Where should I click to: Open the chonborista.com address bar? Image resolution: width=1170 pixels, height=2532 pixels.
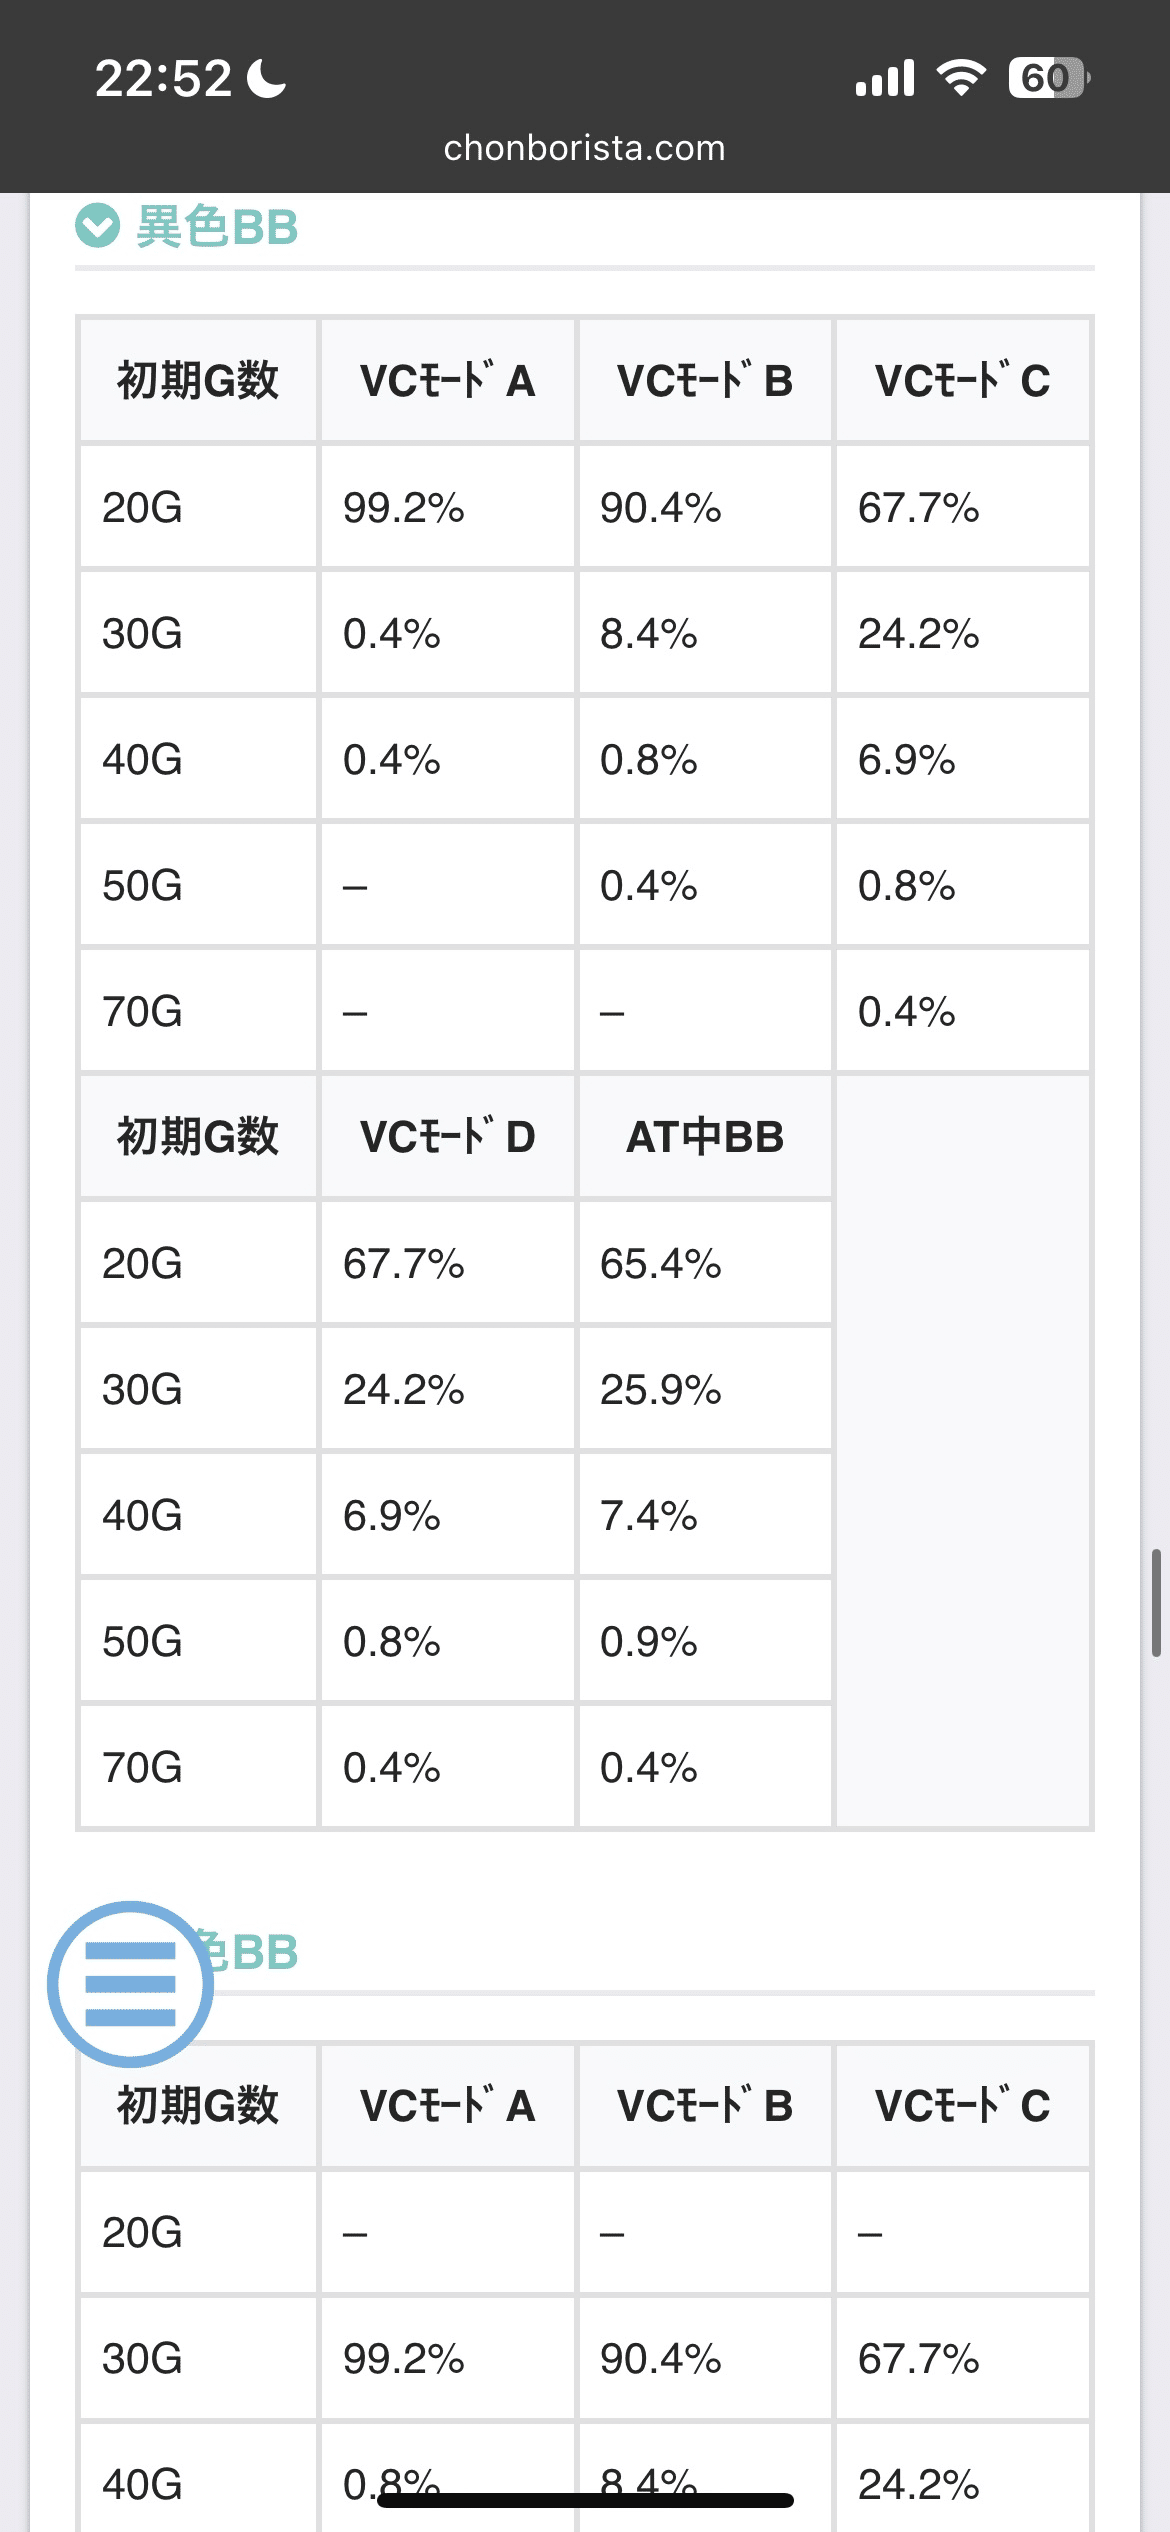585,148
